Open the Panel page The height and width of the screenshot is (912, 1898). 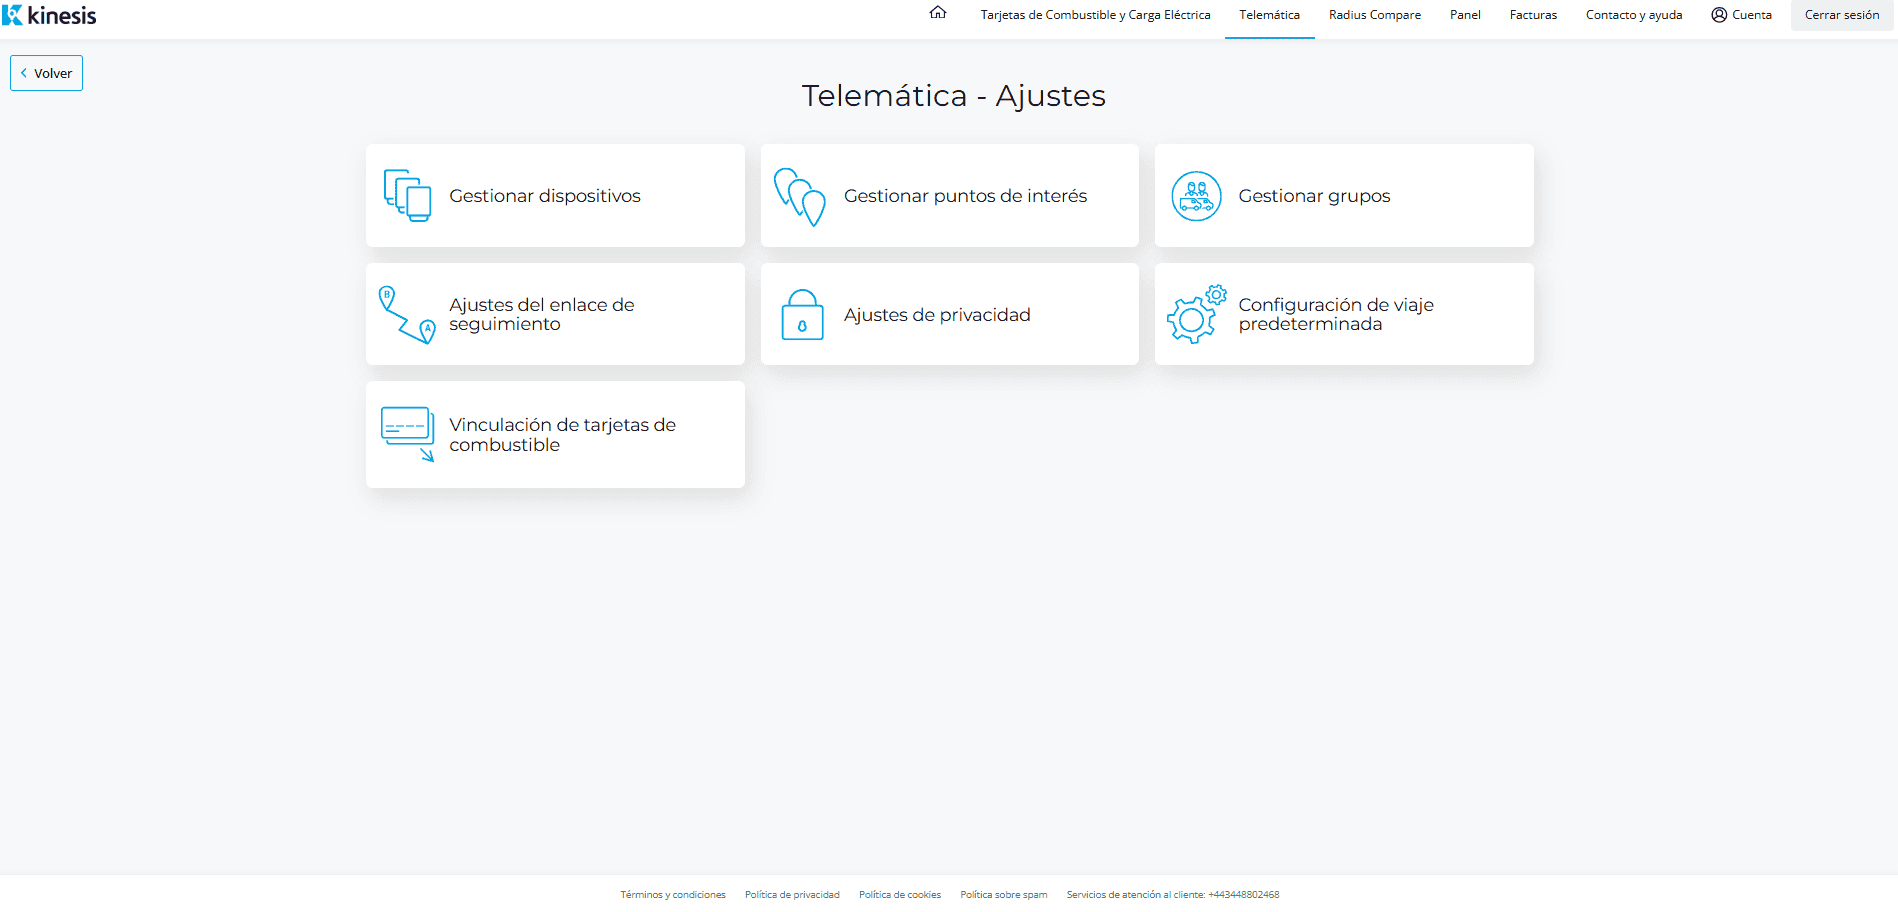point(1465,15)
